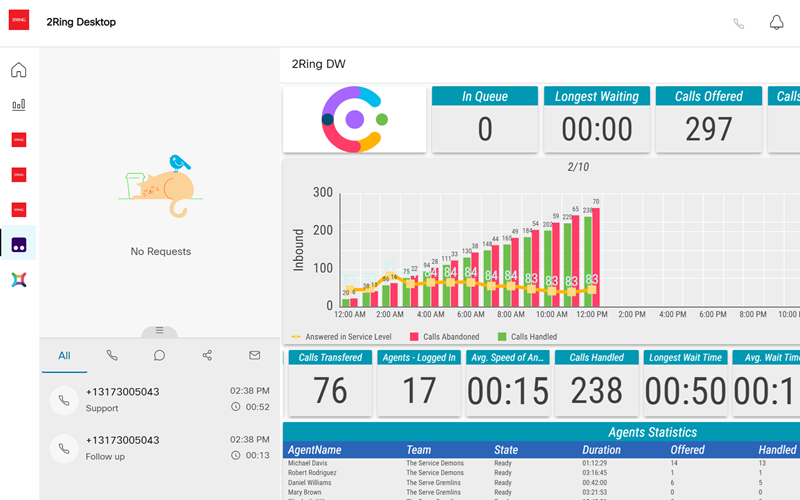Filter history by phone calls tab

(112, 356)
